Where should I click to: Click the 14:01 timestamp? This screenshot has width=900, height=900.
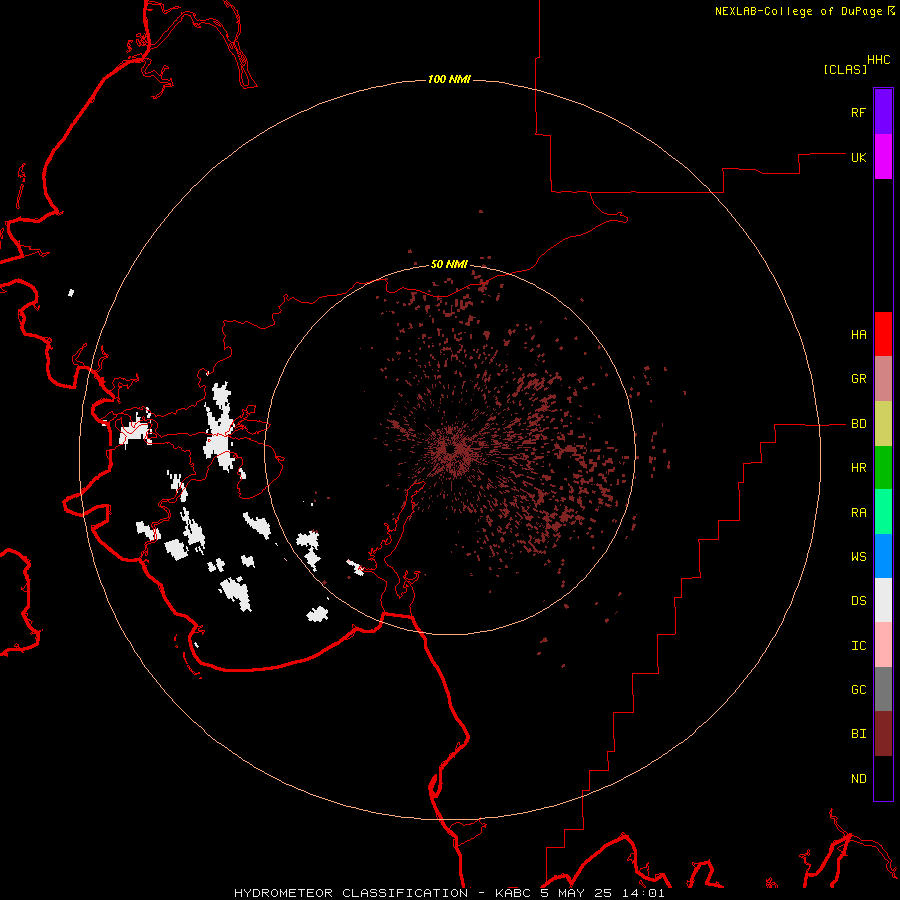point(643,893)
